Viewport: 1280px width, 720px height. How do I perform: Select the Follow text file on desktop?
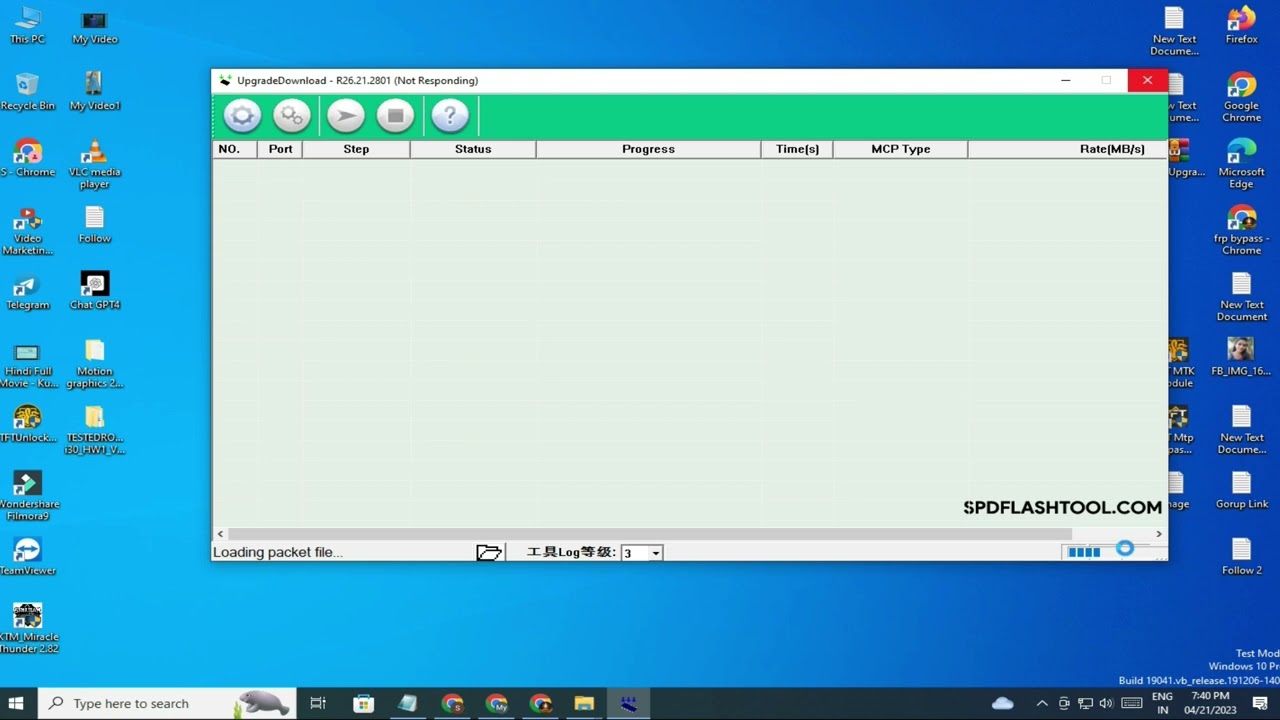95,225
